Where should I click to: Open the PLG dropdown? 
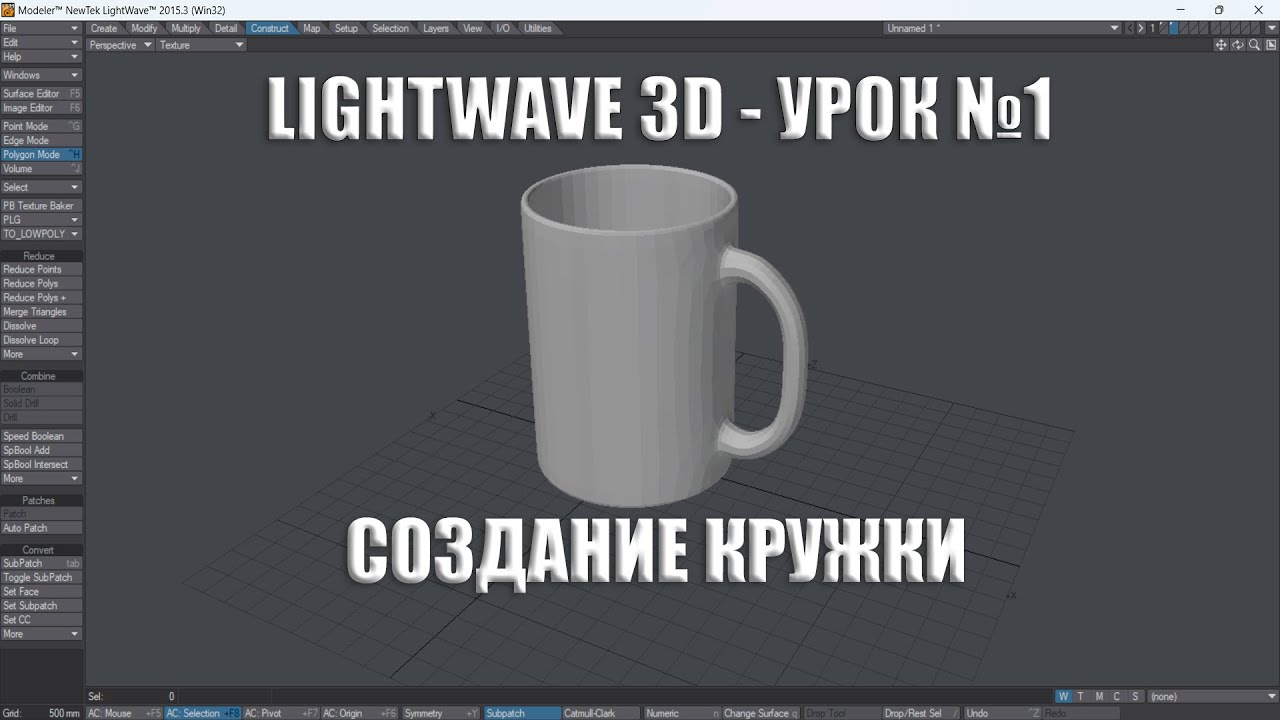(41, 219)
